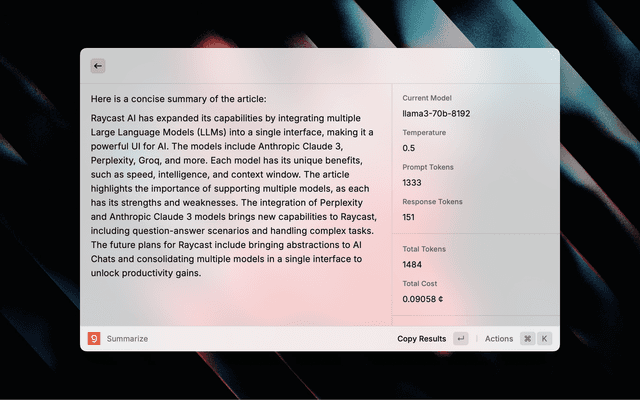Click the summary paragraph about Raycast AI
Viewport: 640px width, 400px height.
coord(233,195)
